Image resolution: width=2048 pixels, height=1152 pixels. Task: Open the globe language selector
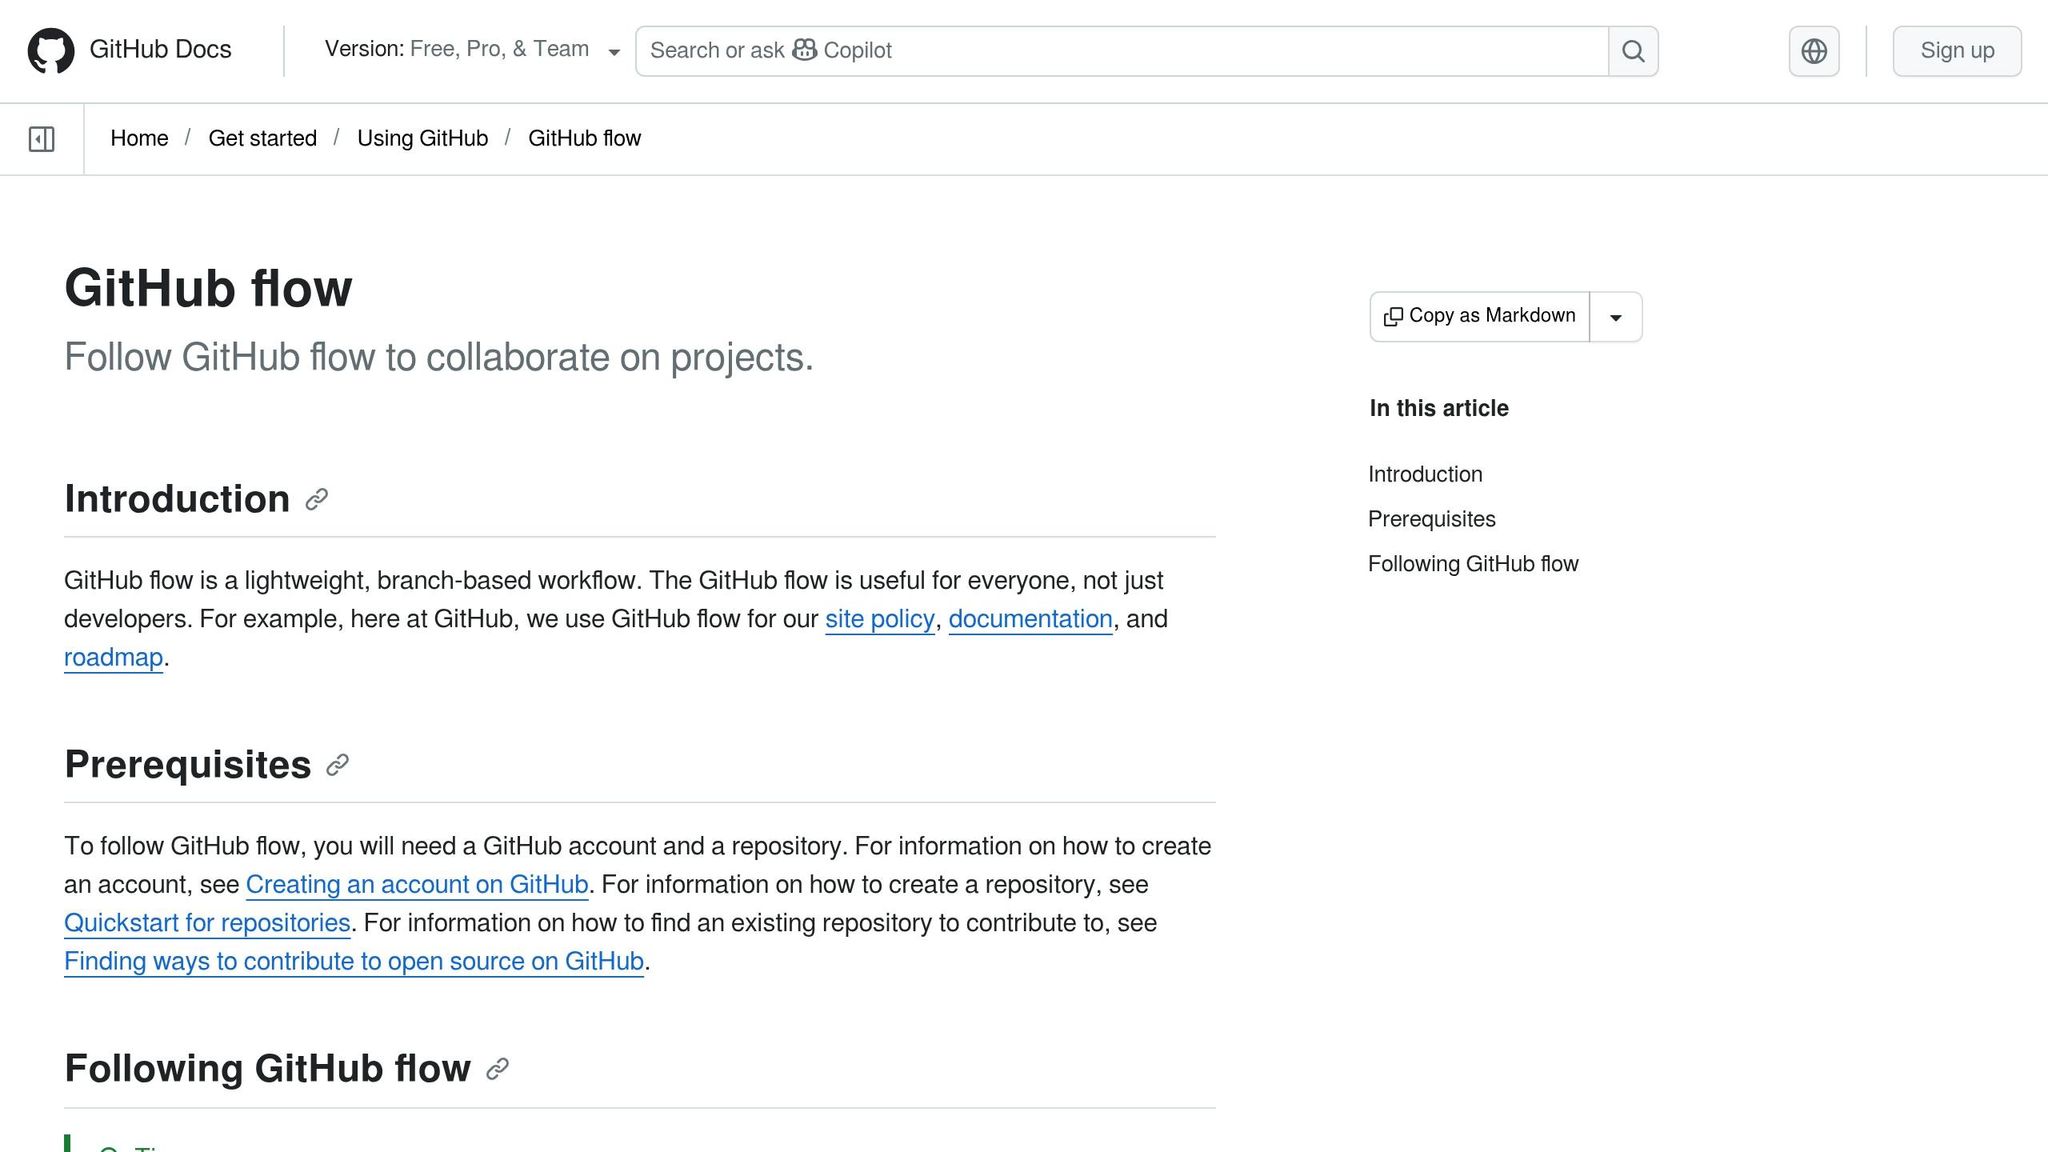pyautogui.click(x=1814, y=51)
